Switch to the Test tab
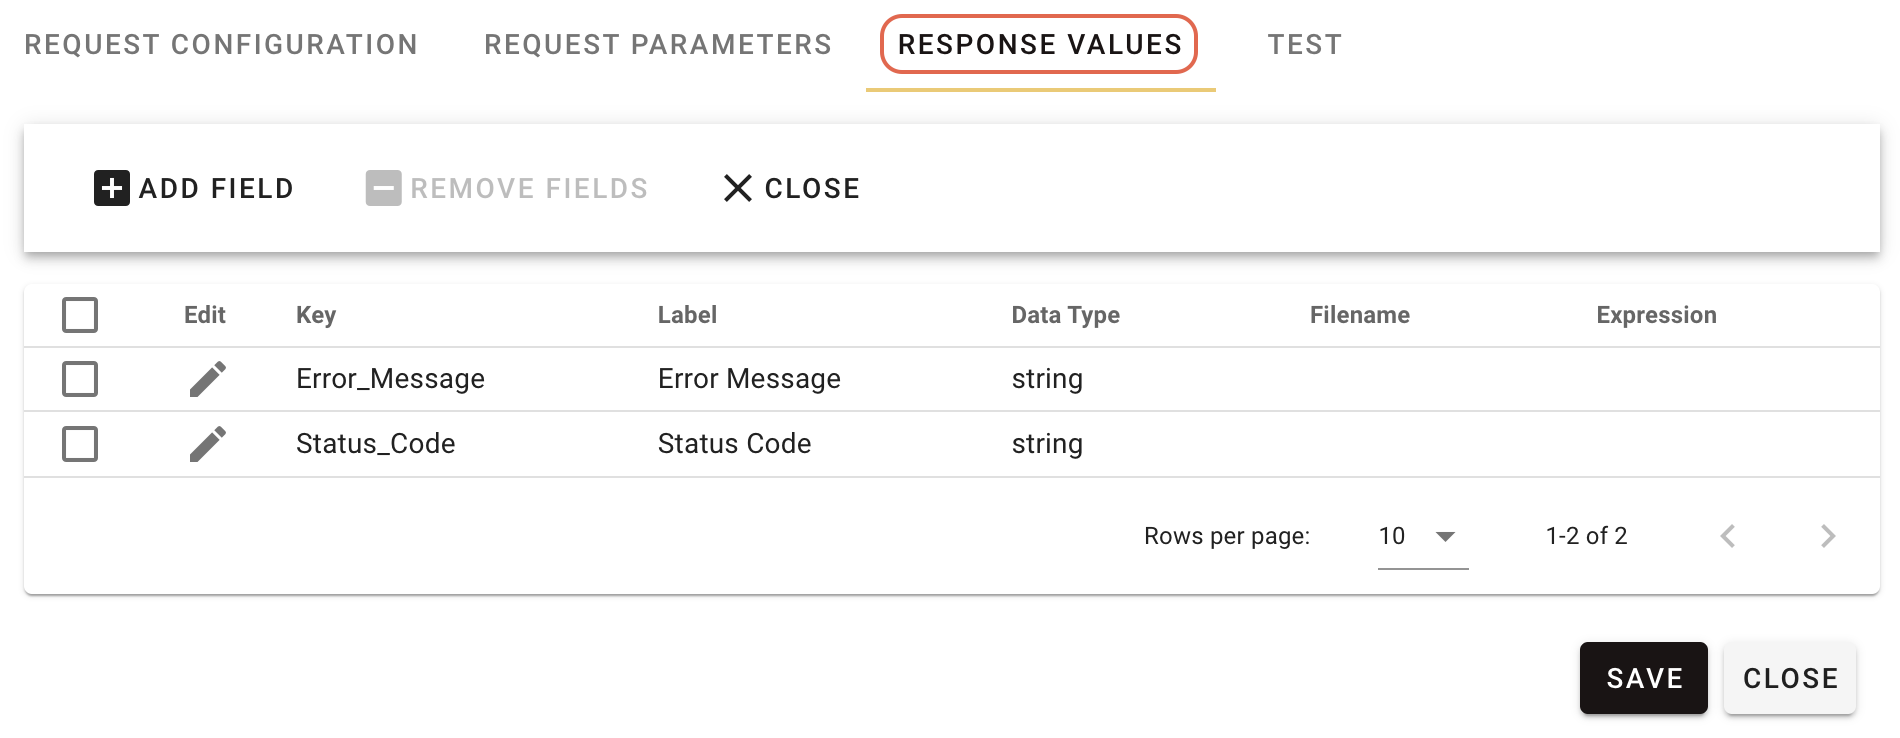 coord(1305,44)
